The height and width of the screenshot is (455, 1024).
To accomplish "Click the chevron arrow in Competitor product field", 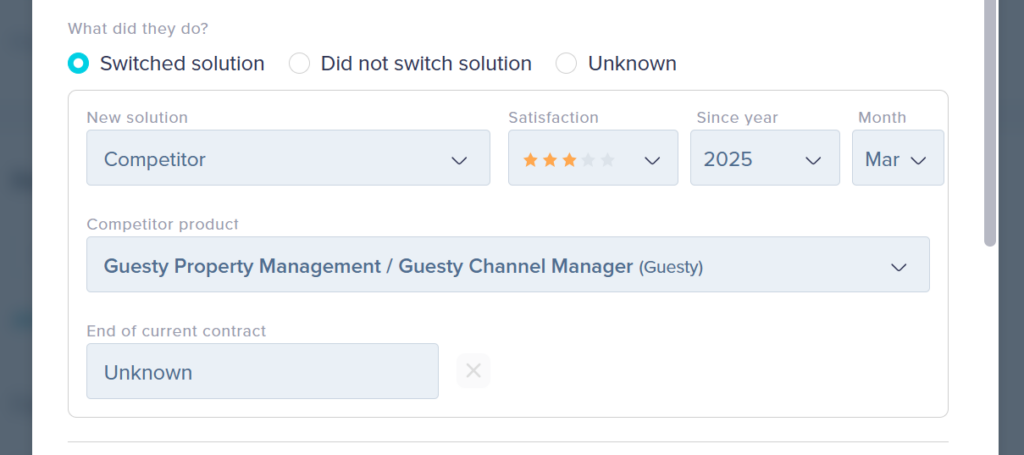I will coord(898,267).
